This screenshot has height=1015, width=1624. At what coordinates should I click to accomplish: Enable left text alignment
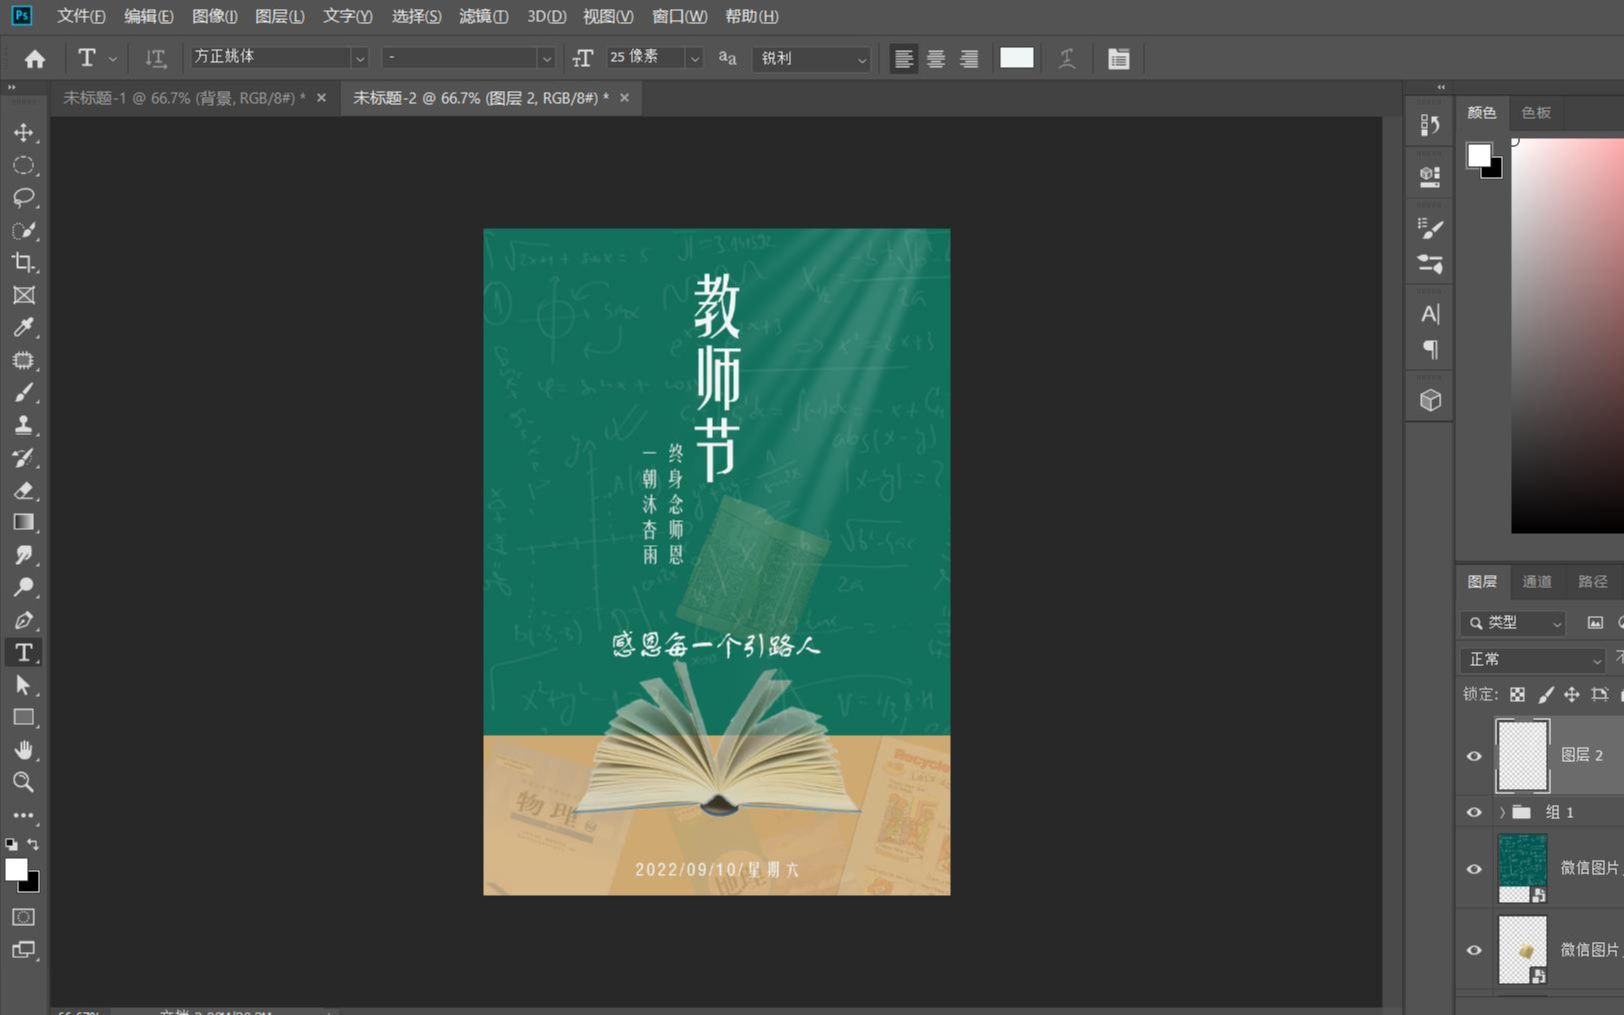tap(903, 58)
